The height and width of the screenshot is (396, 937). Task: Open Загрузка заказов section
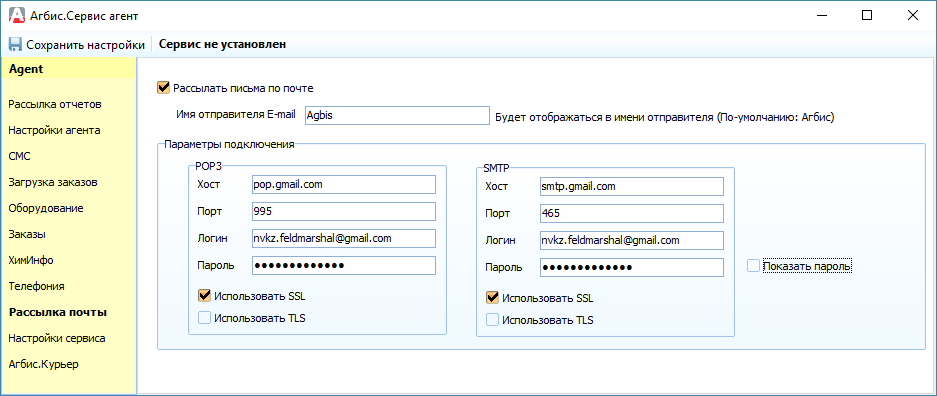pyautogui.click(x=53, y=182)
